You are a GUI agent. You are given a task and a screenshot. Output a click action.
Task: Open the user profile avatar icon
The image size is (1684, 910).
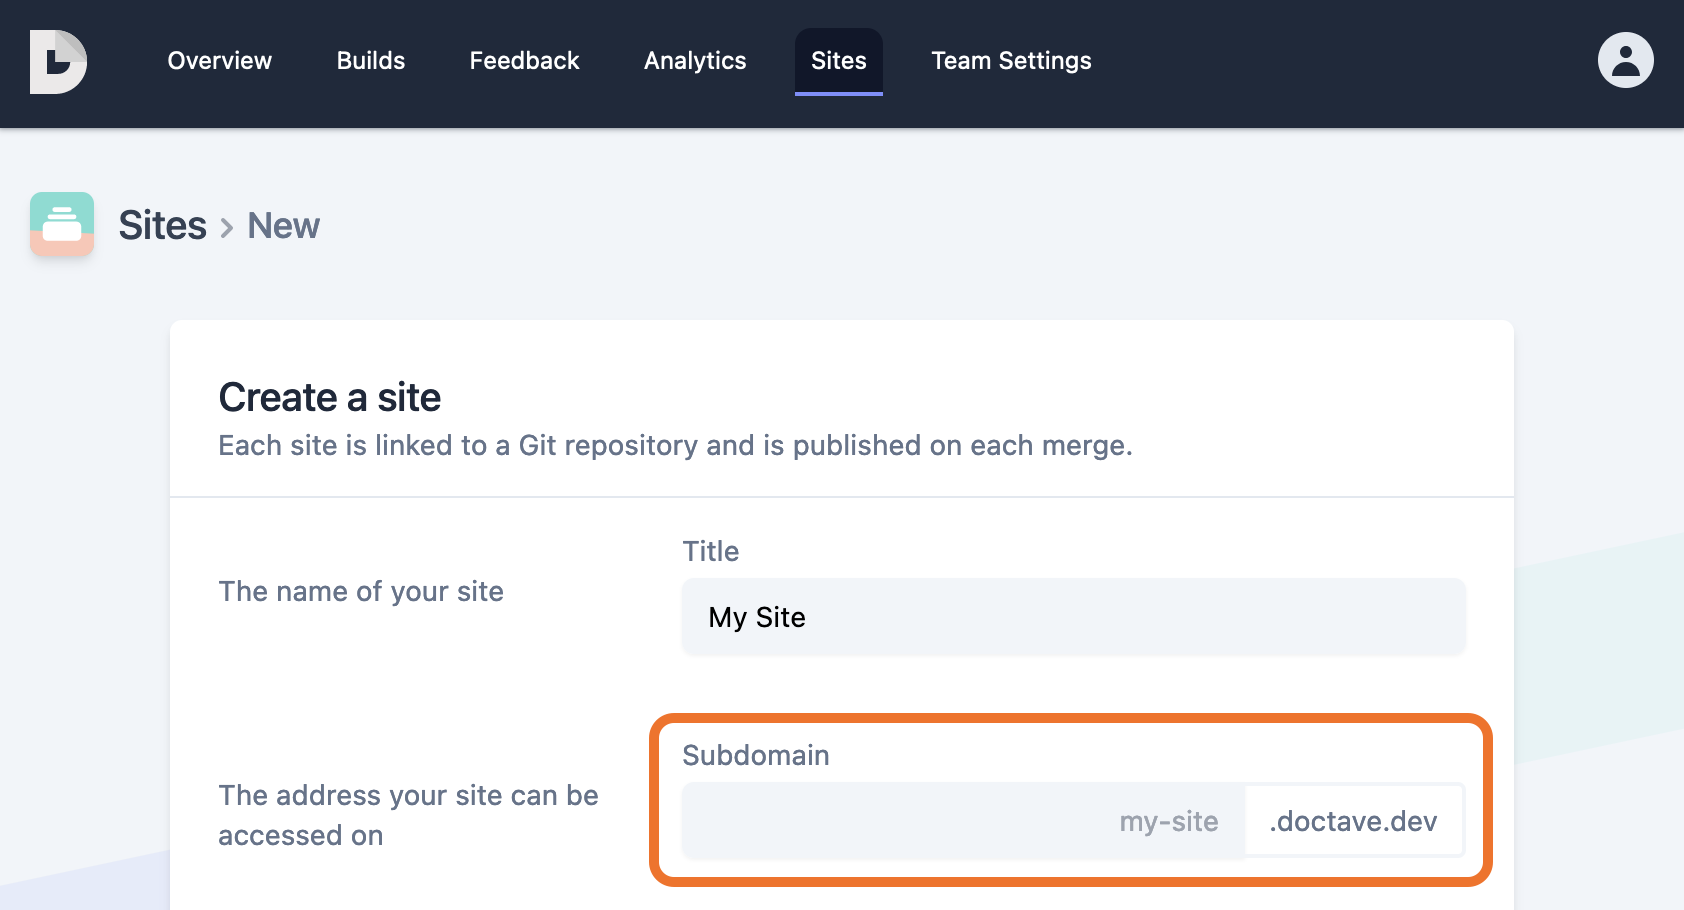1625,60
